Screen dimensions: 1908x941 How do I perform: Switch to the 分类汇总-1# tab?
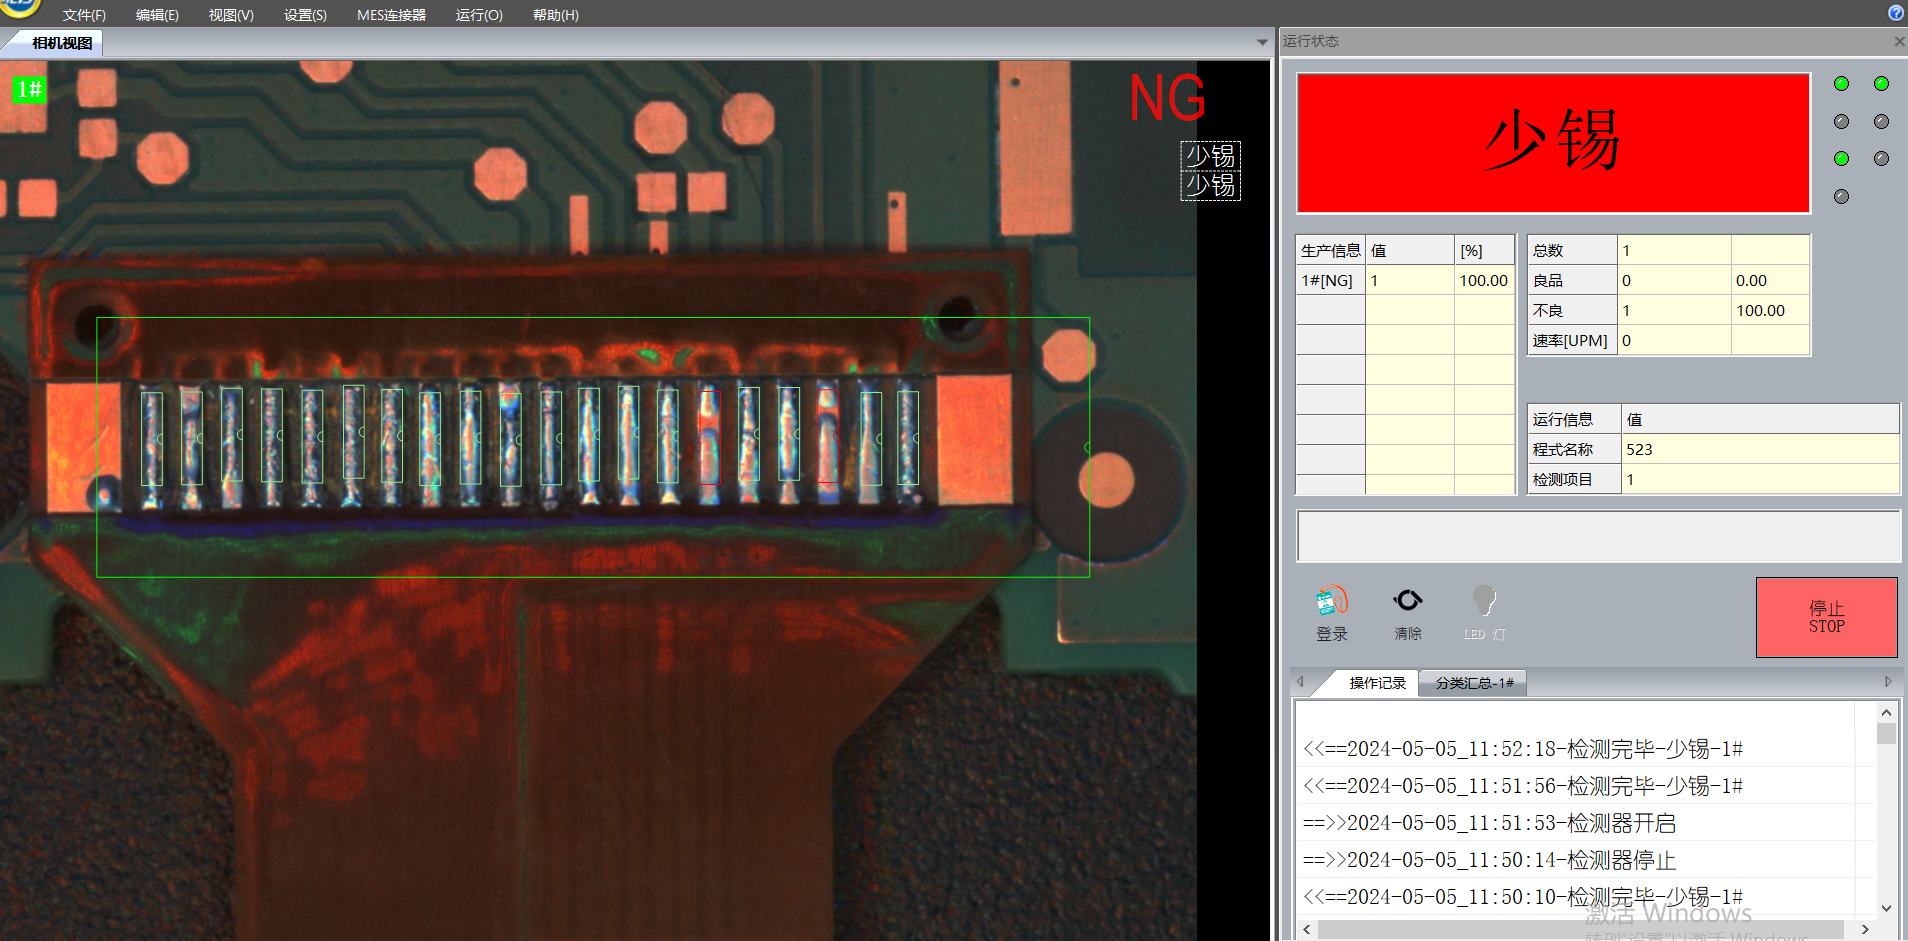[1474, 683]
